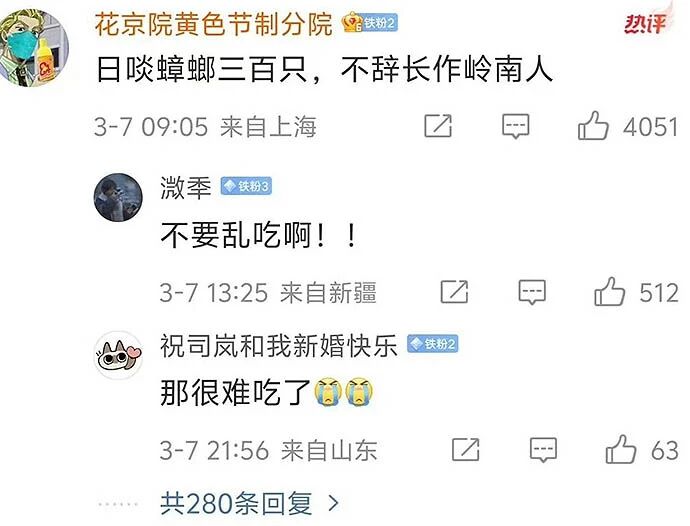Open 潋季's avatar
Image resolution: width=690 pixels, height=526 pixels.
118,197
